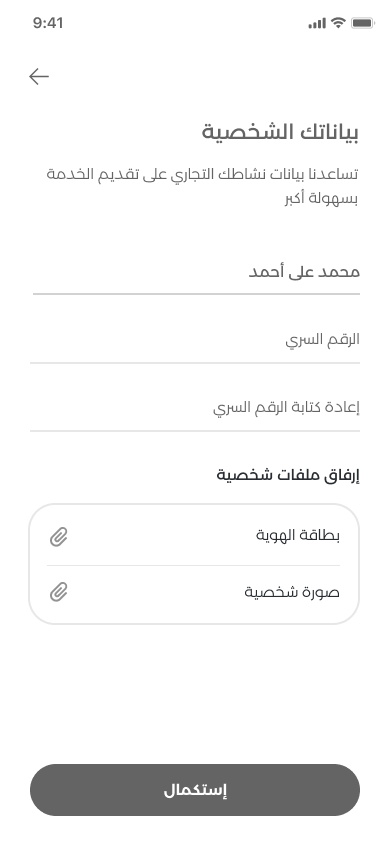Image resolution: width=390 pixels, height=844 pixels.
Task: Click the إرفاق ملفات شخصية section label
Action: click(x=288, y=475)
